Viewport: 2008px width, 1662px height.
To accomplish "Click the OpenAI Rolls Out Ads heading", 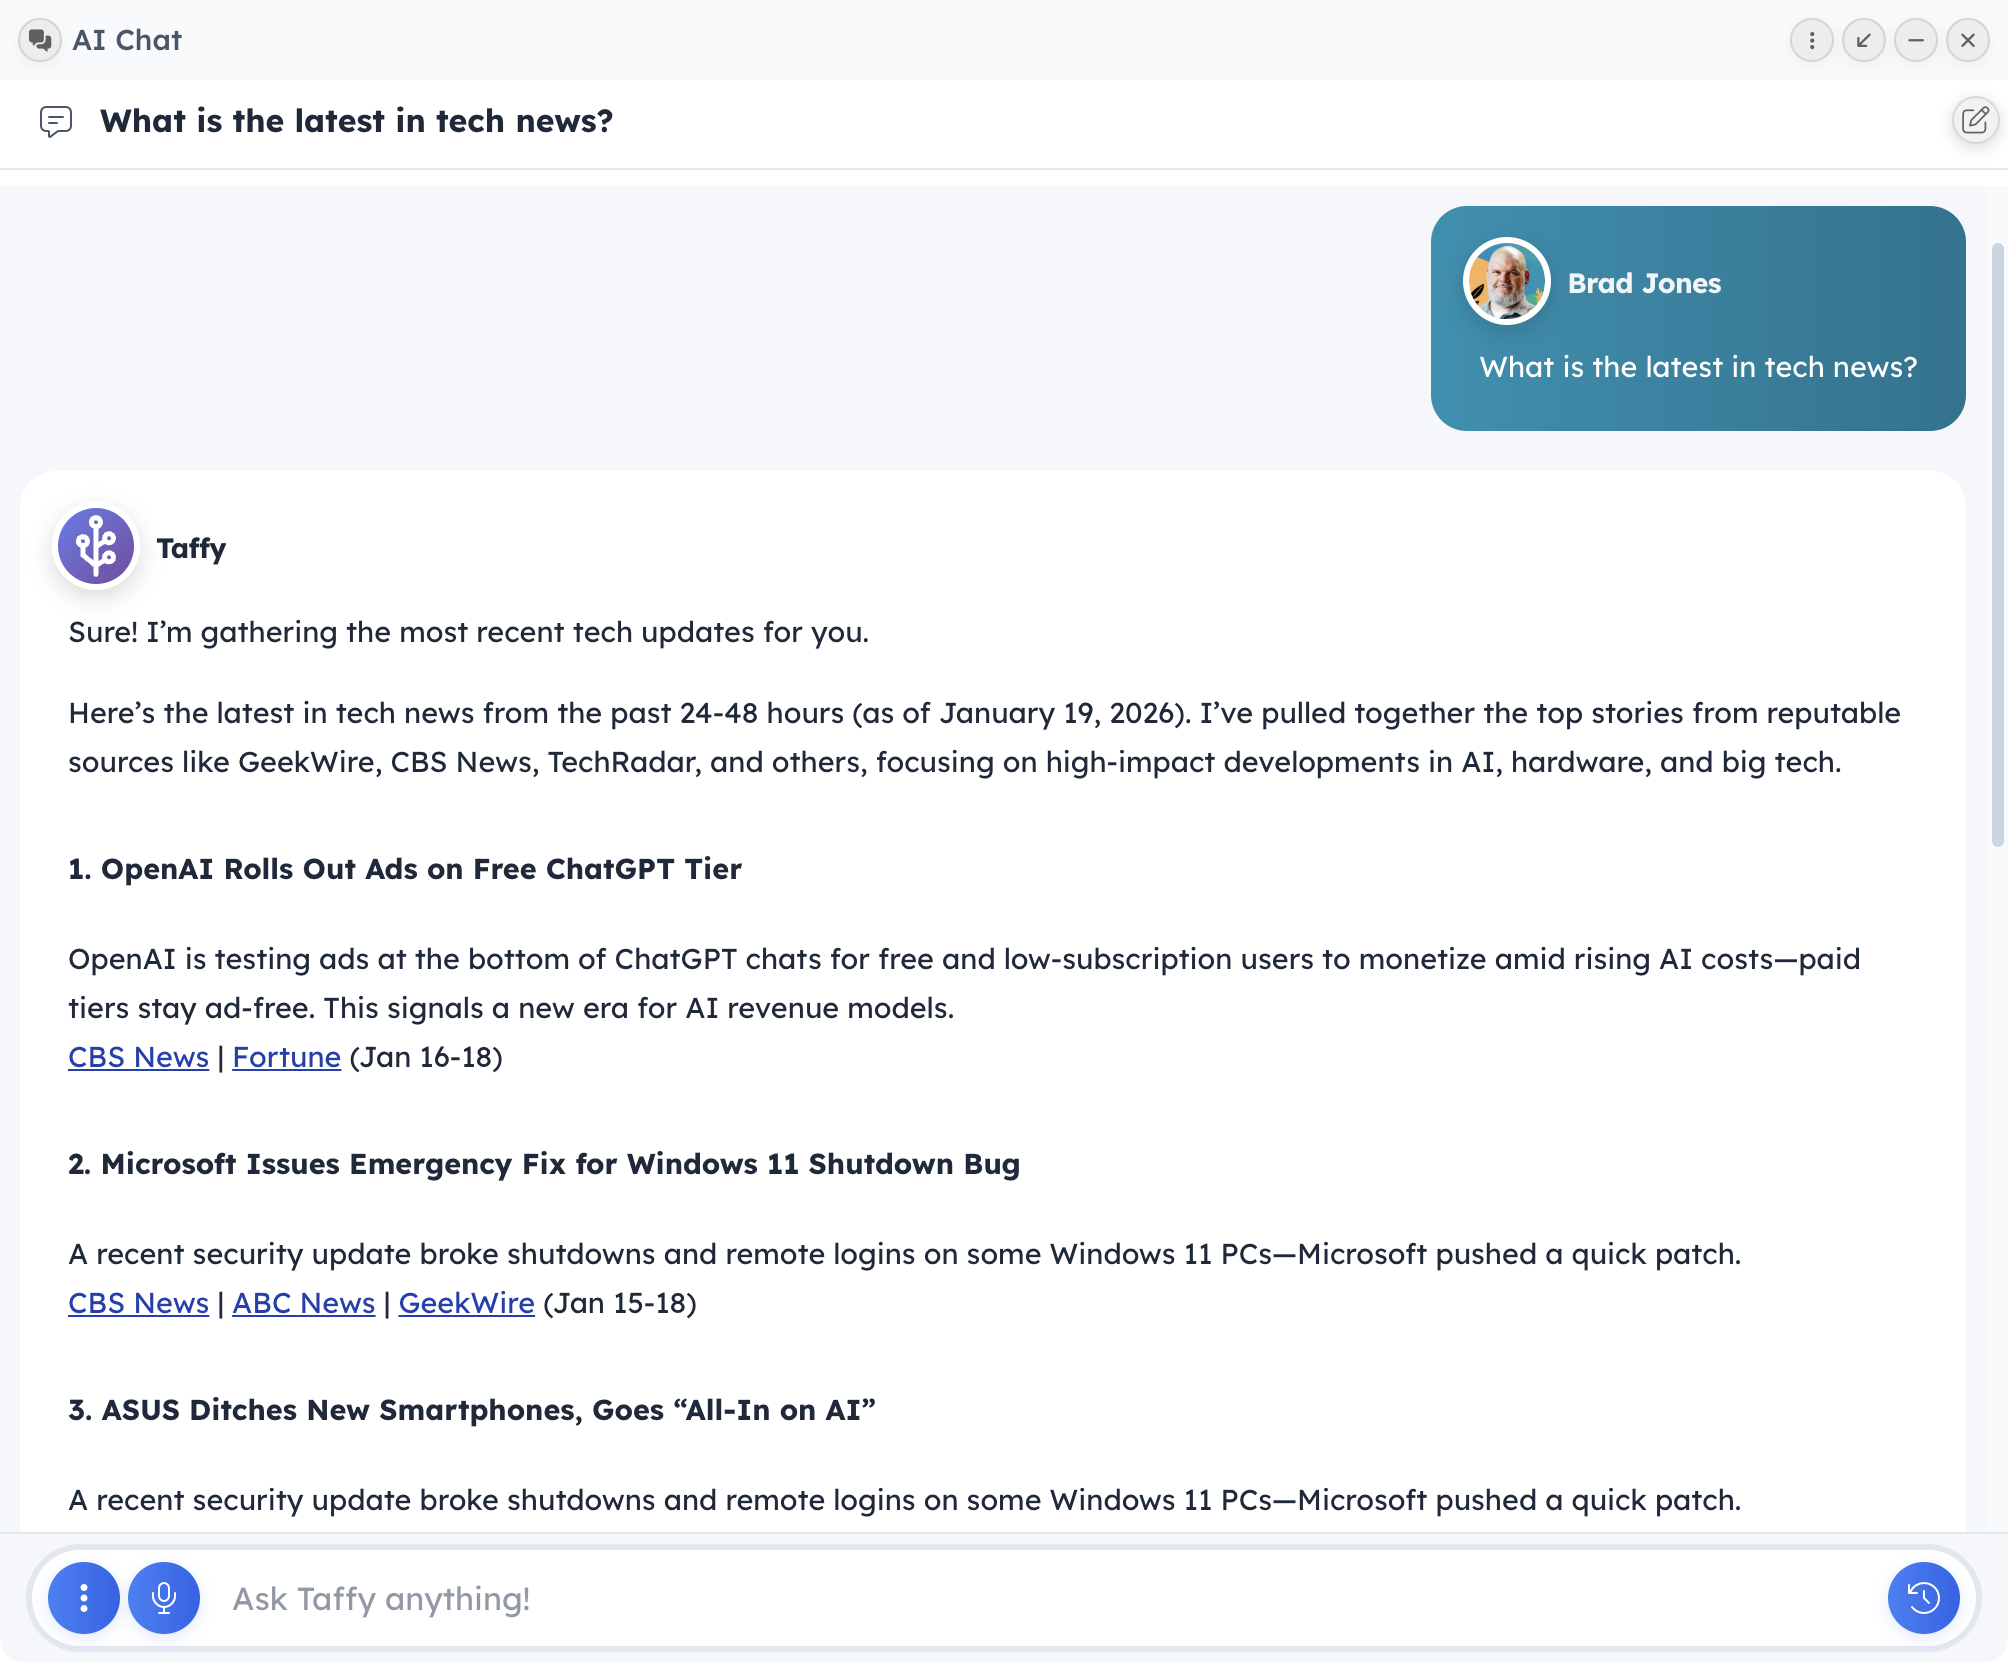I will coord(405,869).
